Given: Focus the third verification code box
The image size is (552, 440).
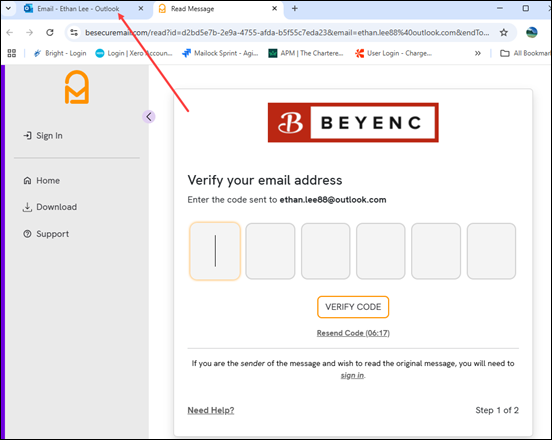Looking at the screenshot, I should click(326, 251).
